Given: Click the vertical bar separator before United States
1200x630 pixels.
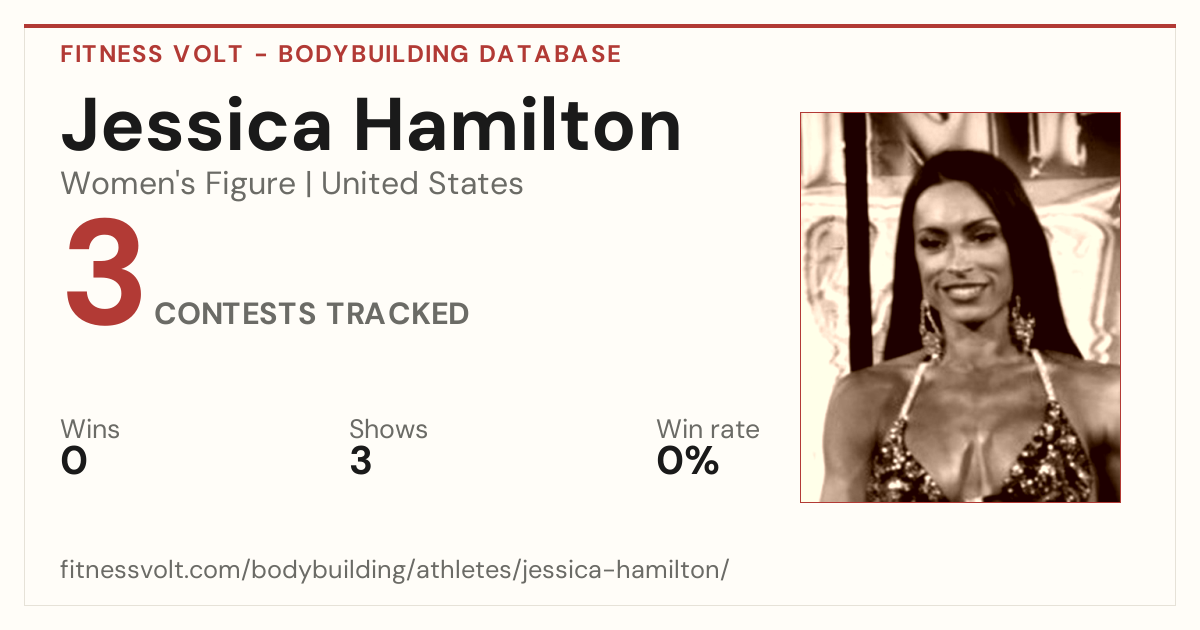Looking at the screenshot, I should (x=308, y=184).
